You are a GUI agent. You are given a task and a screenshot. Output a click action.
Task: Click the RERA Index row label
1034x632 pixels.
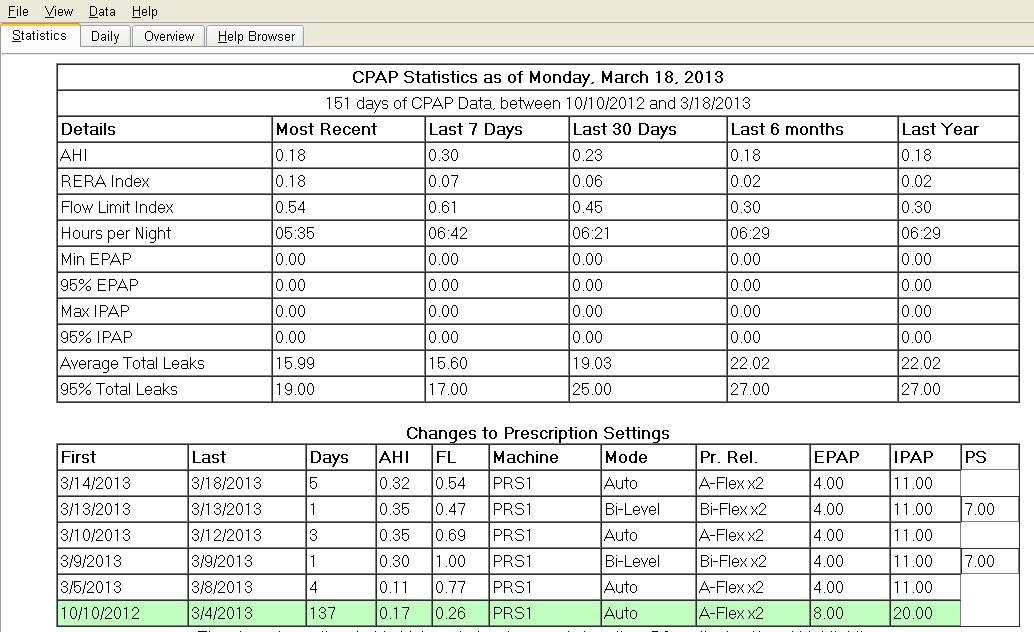click(x=105, y=181)
